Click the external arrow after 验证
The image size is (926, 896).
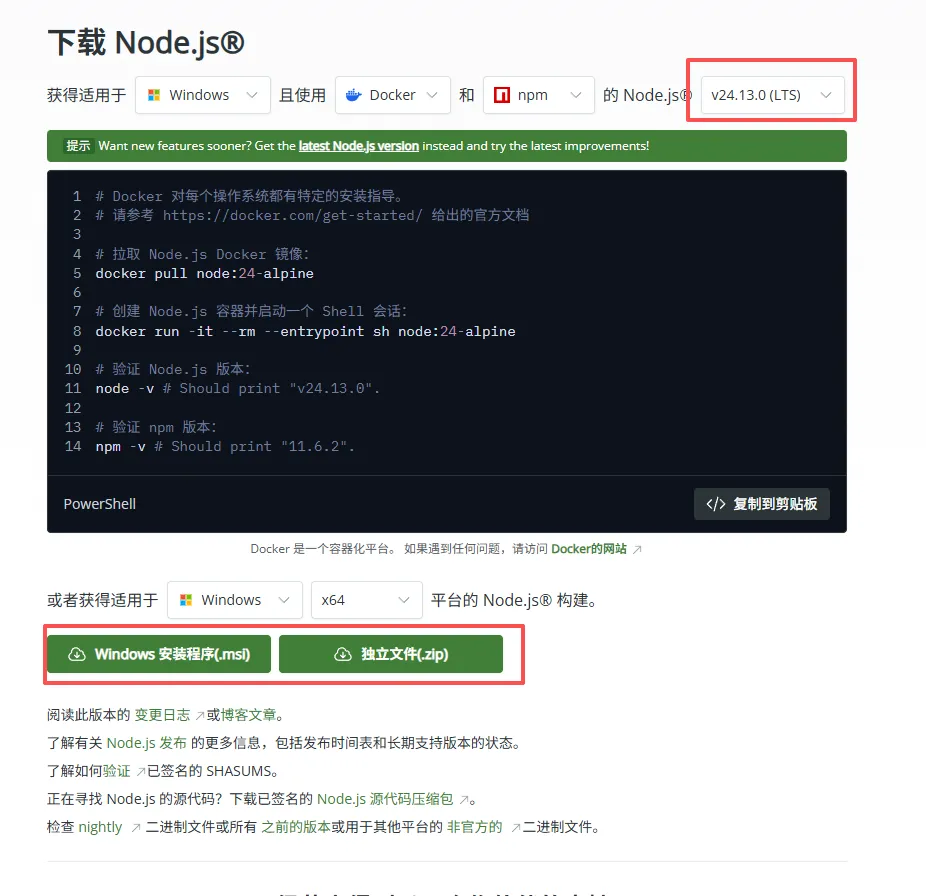click(141, 772)
